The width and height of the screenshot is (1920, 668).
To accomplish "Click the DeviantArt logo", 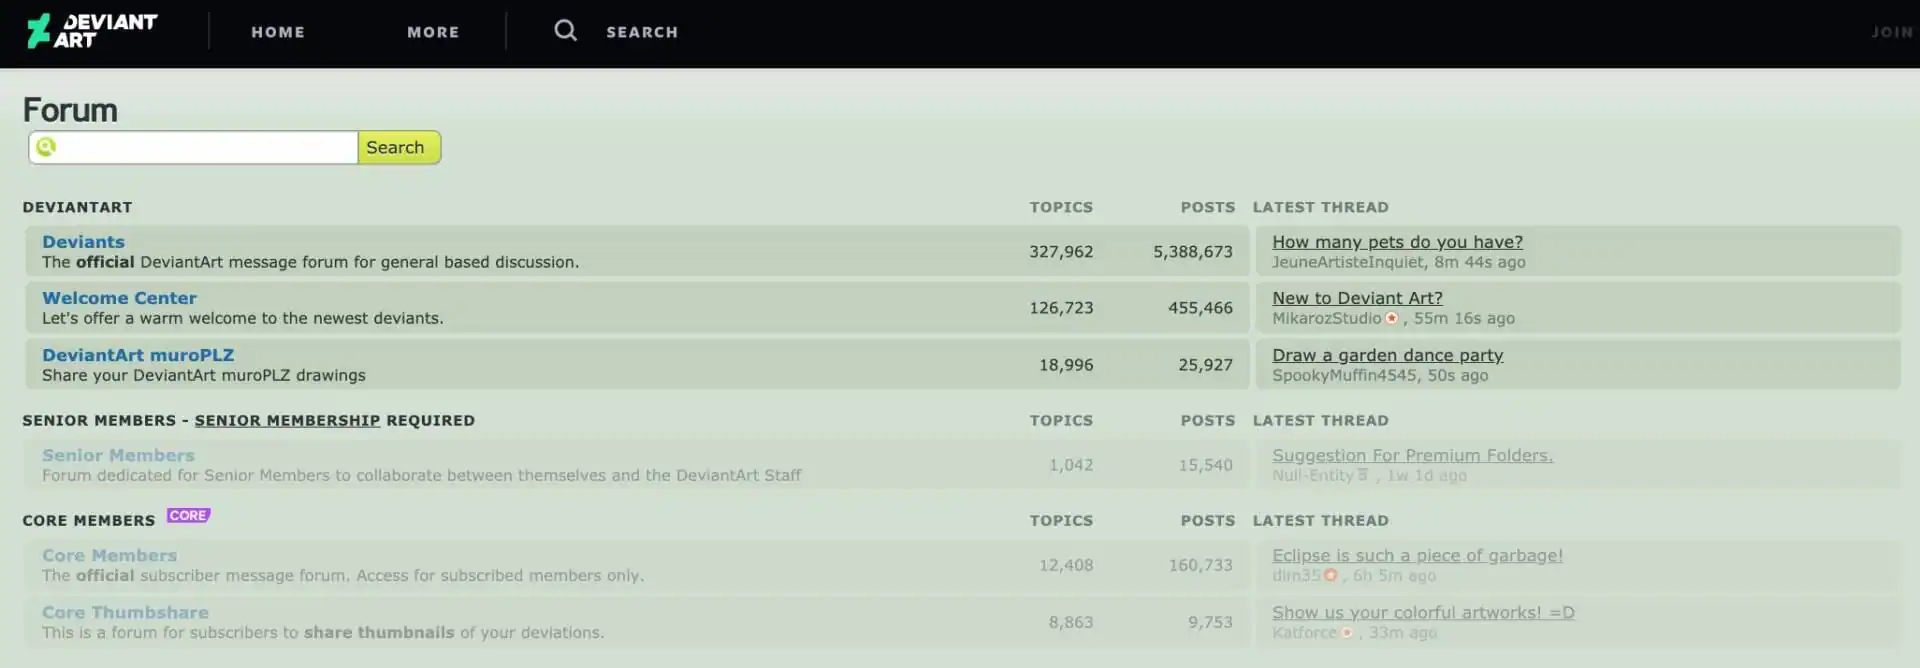I will point(92,31).
